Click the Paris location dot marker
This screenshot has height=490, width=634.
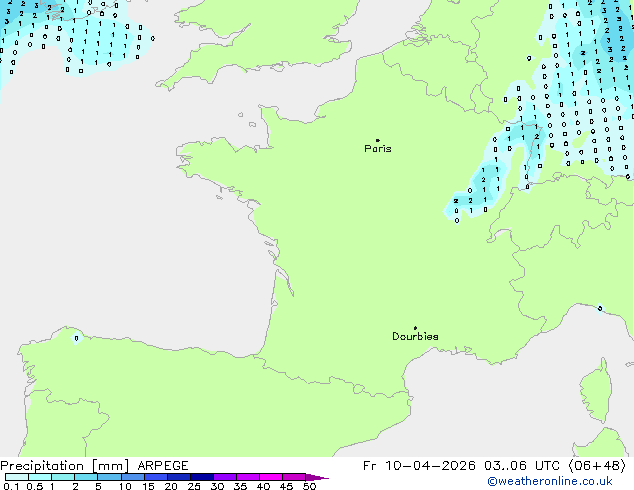coord(378,140)
